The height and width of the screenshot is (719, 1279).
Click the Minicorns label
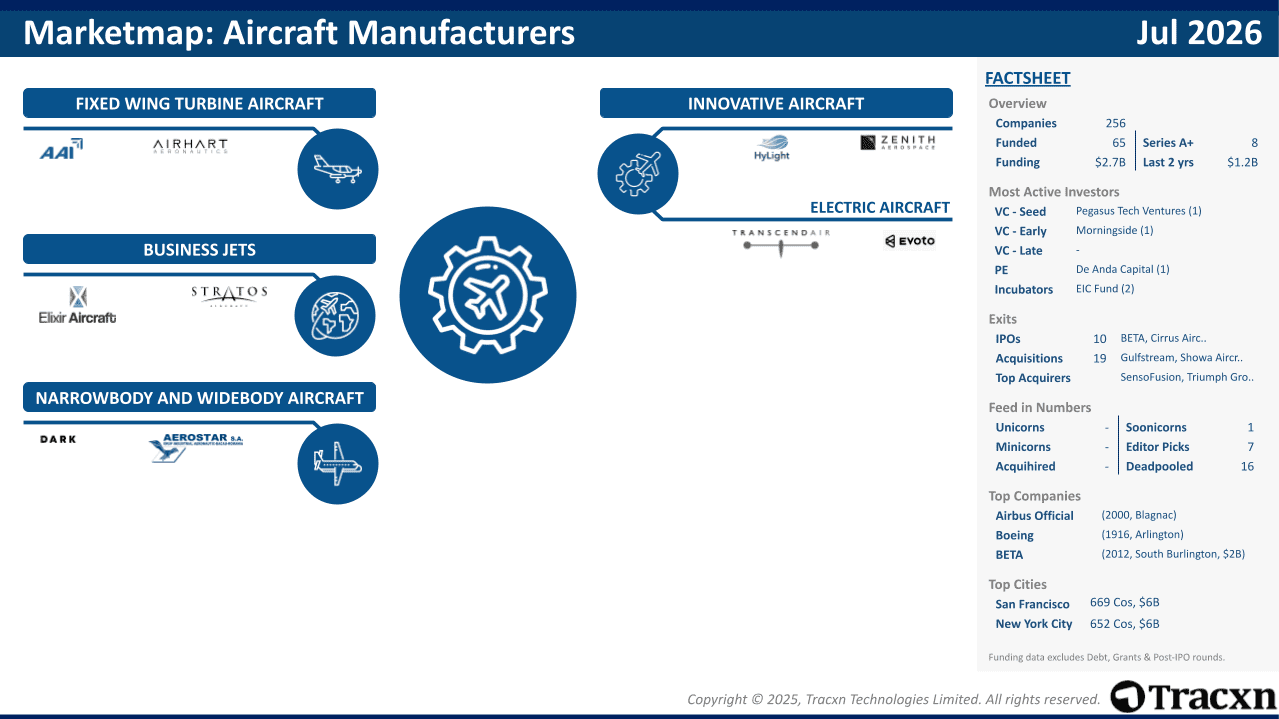point(1023,447)
